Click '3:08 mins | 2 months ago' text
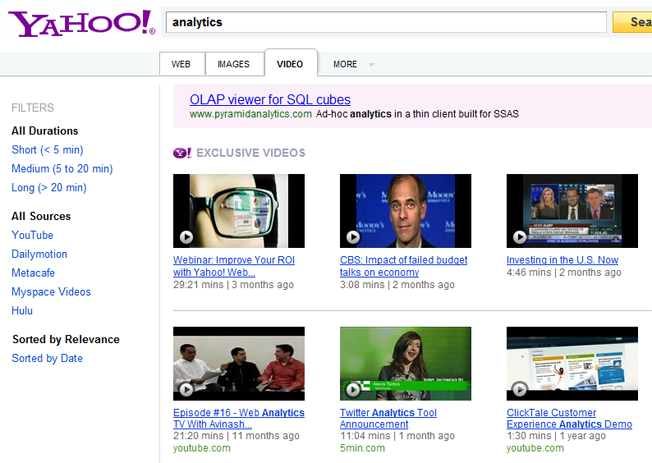 (397, 285)
